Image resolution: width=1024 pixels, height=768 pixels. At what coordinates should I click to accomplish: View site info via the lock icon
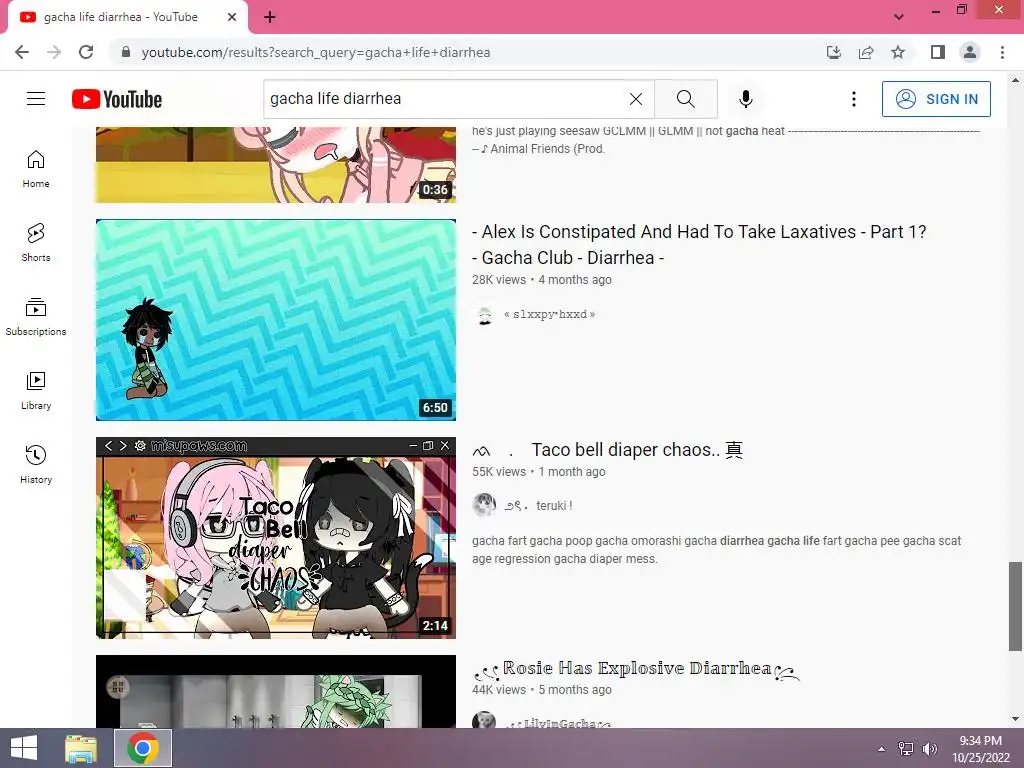tap(126, 52)
